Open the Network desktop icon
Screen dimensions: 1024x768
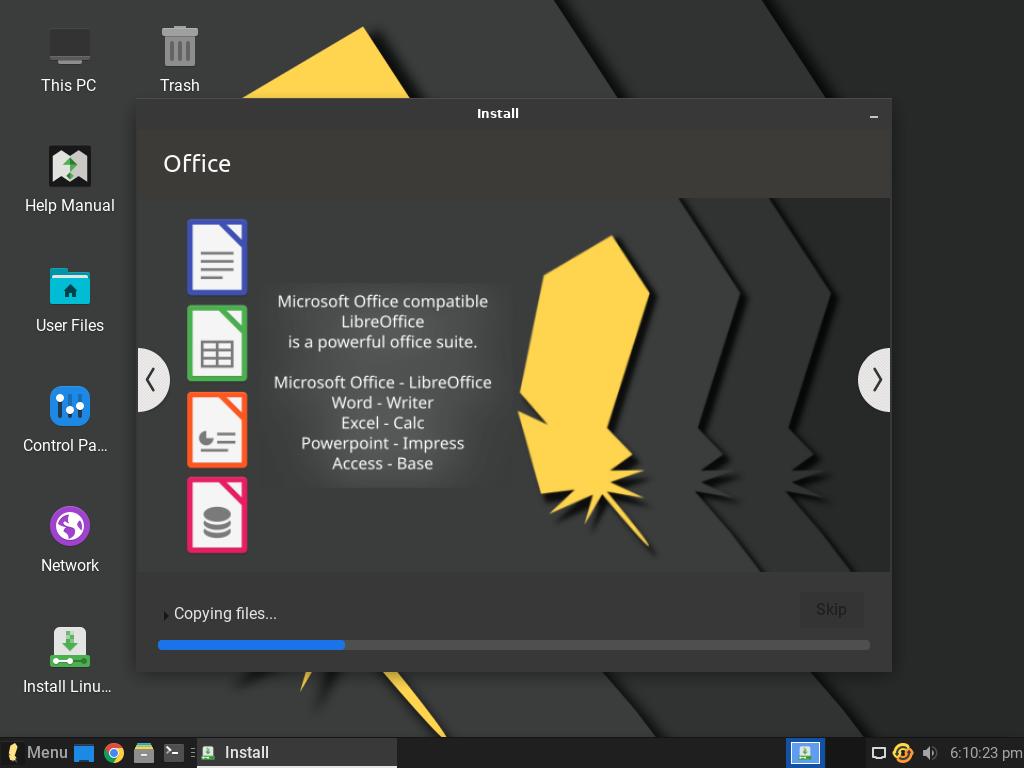[x=70, y=540]
